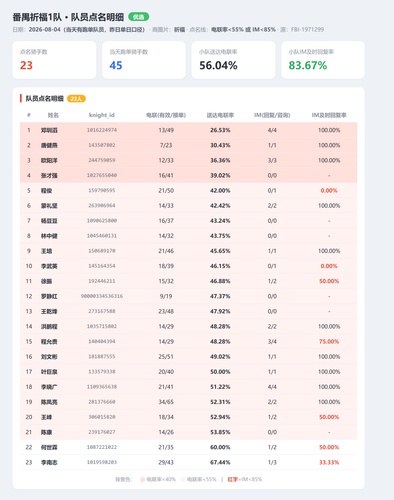Click the 42.42% contact rate cell
The image size is (394, 500).
[220, 206]
